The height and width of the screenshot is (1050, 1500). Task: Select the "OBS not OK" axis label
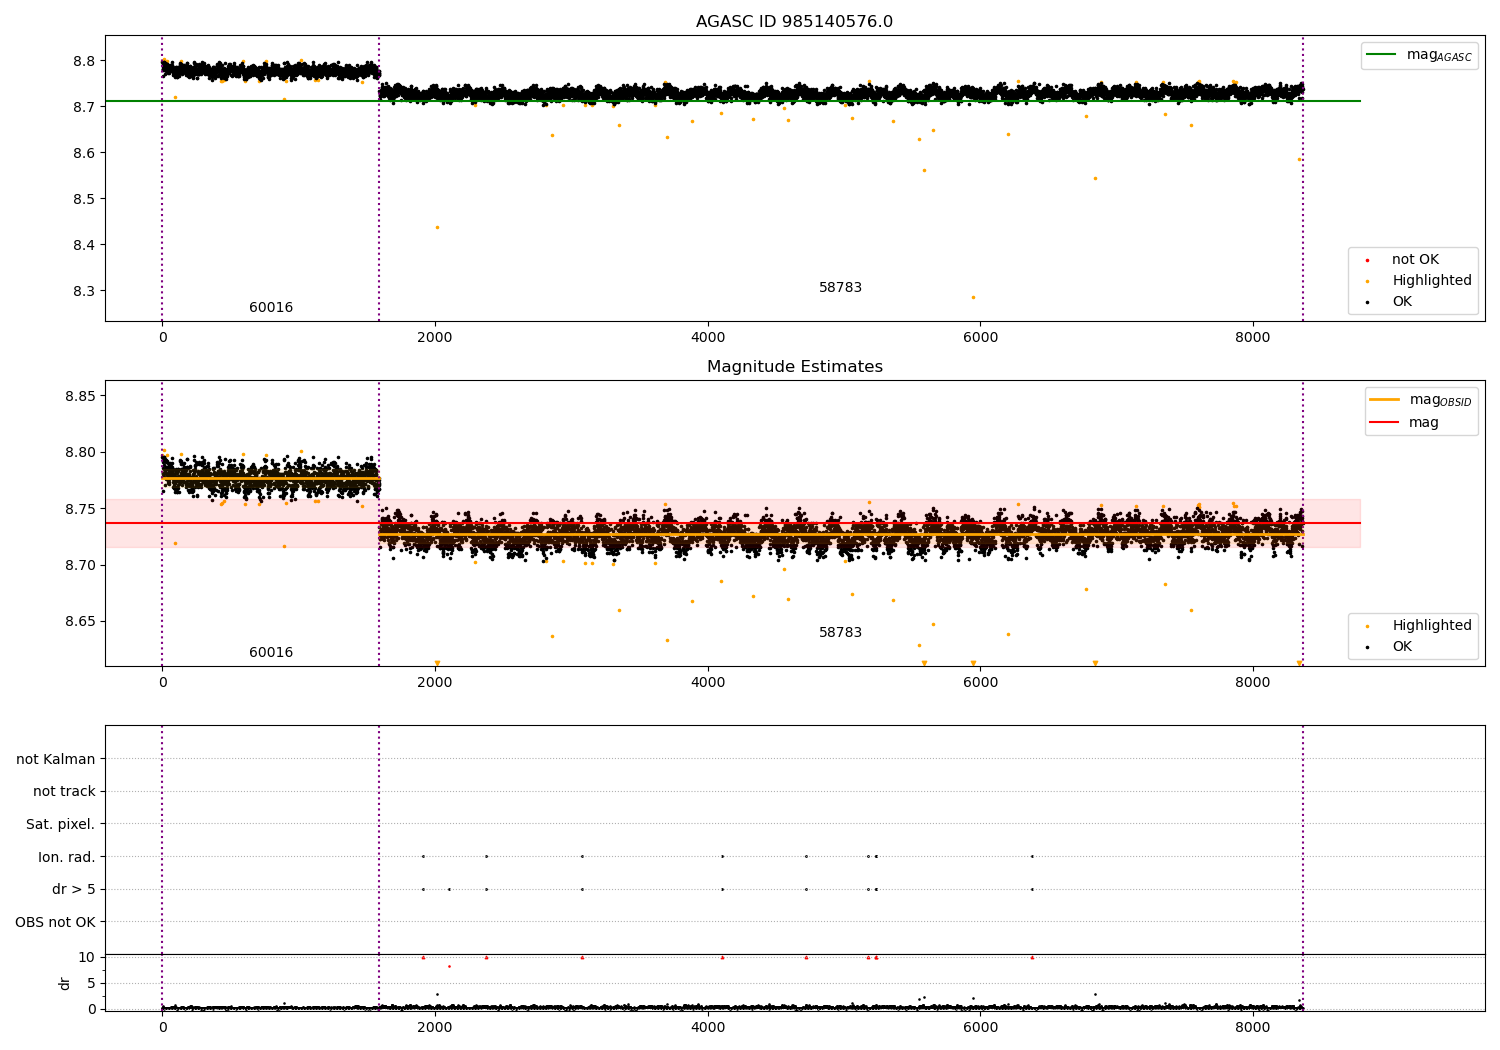pos(55,922)
